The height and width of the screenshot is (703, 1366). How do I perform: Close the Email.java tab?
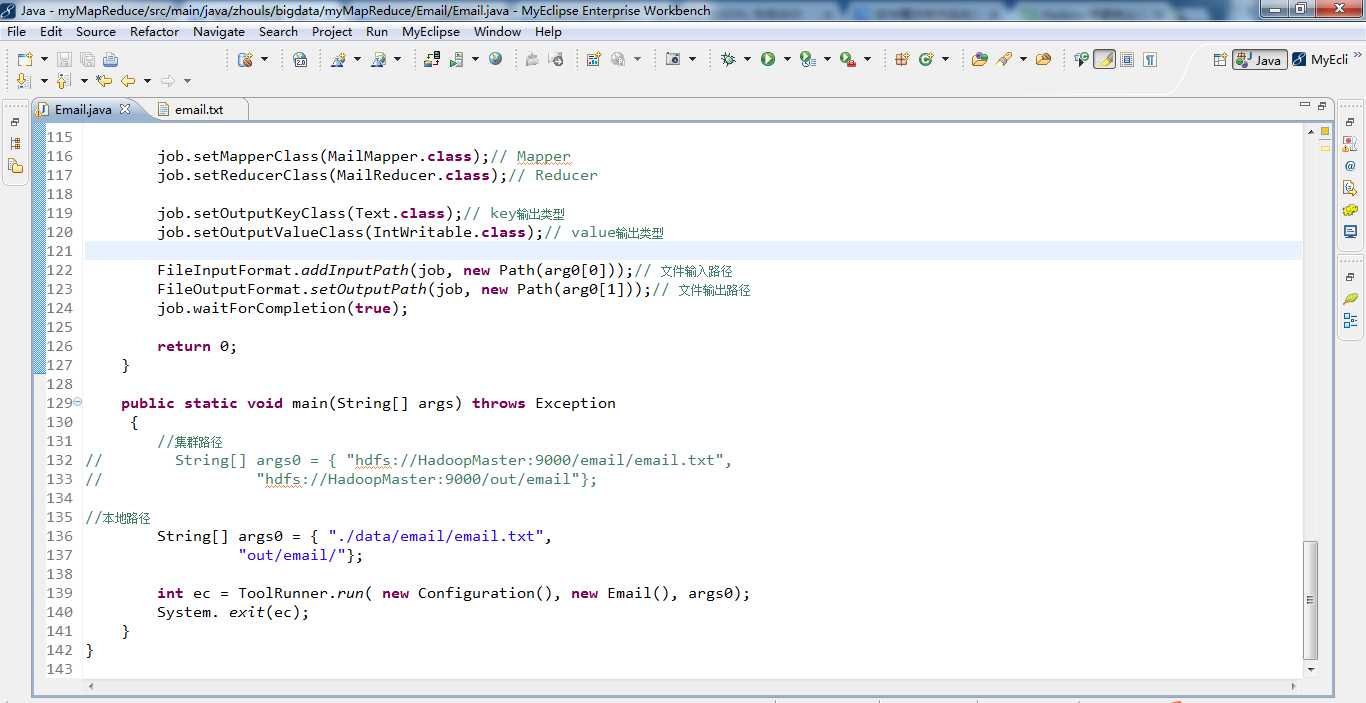126,109
